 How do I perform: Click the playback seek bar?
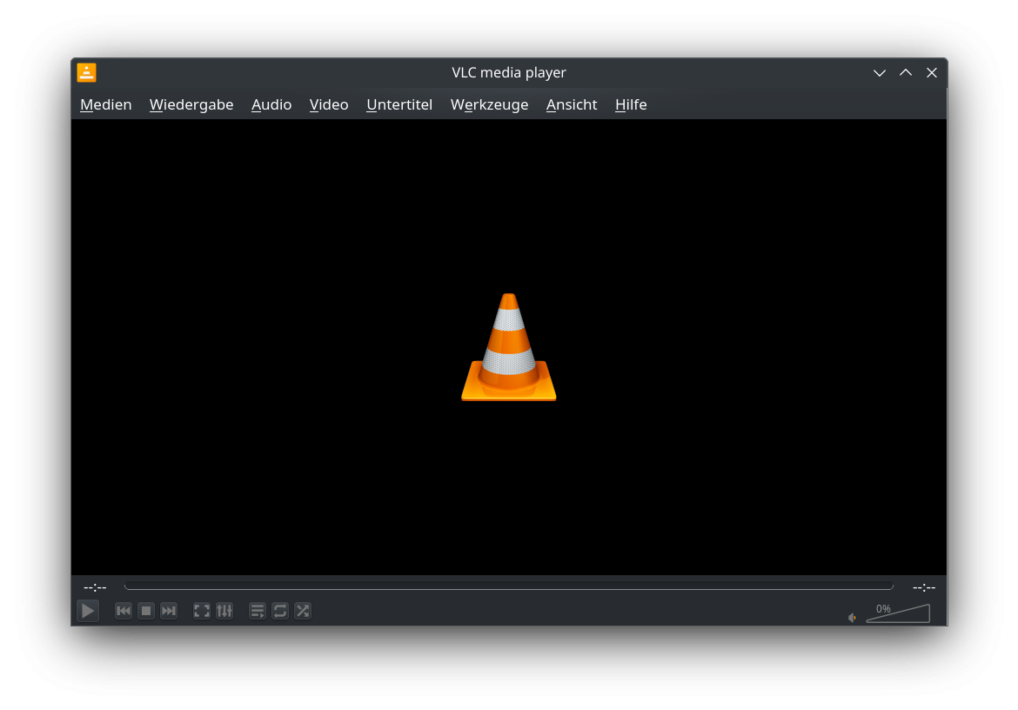pos(508,587)
